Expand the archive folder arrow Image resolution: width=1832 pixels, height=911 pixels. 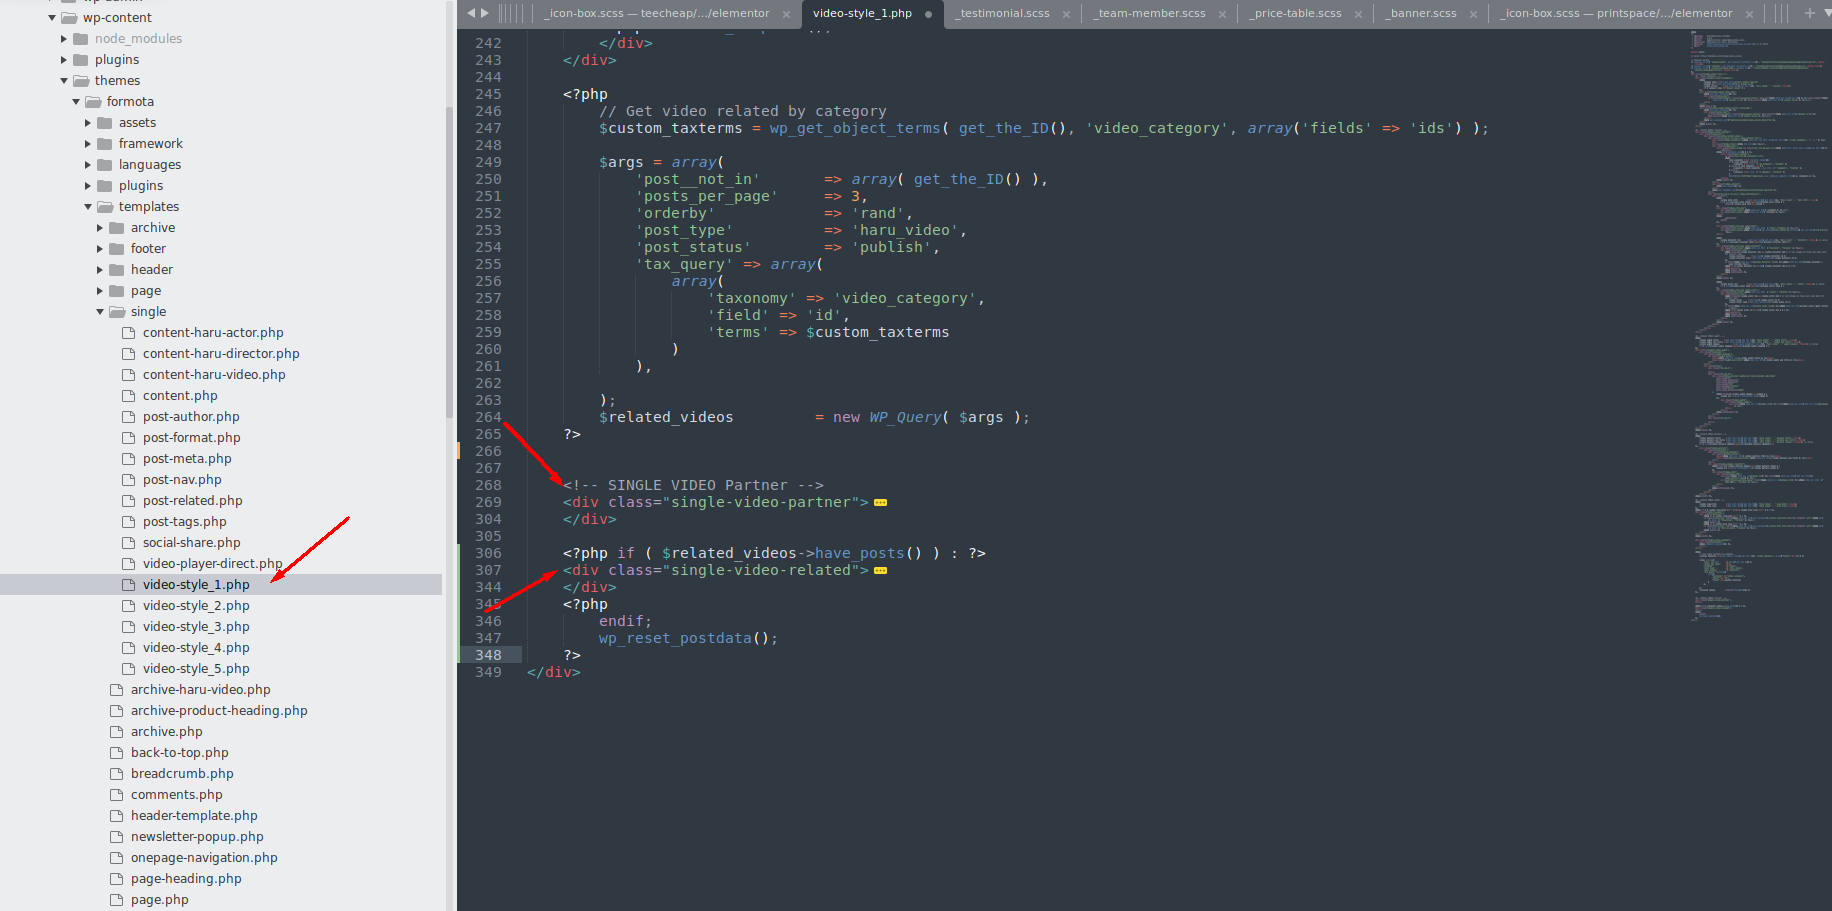(x=100, y=228)
